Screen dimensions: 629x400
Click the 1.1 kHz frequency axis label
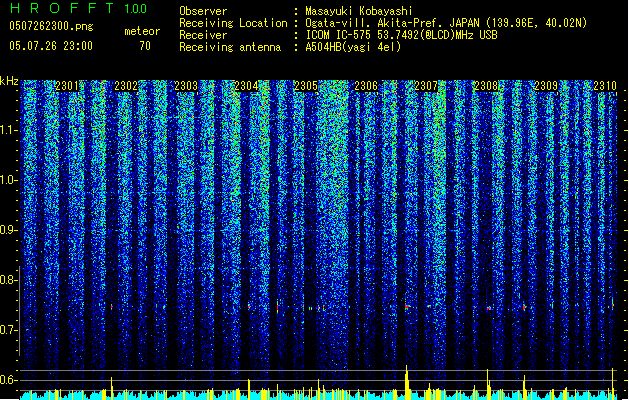click(8, 130)
